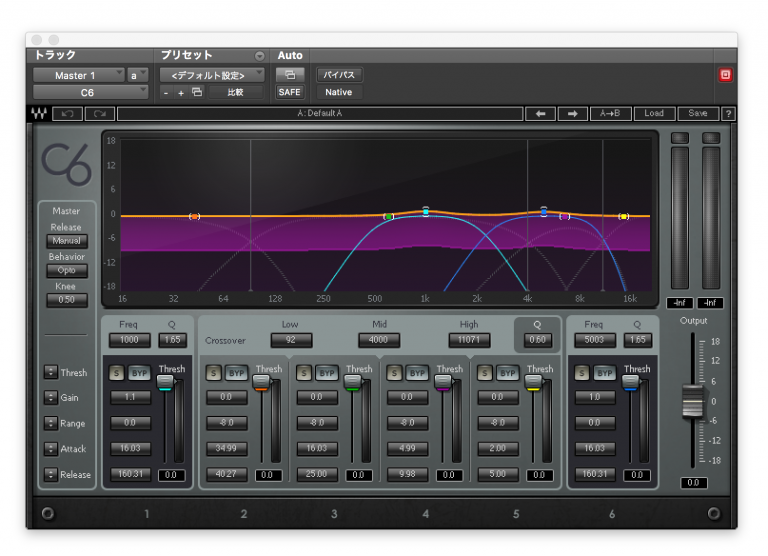Image resolution: width=768 pixels, height=556 pixels.
Task: Click the High crossover field 11071
Action: click(x=469, y=340)
